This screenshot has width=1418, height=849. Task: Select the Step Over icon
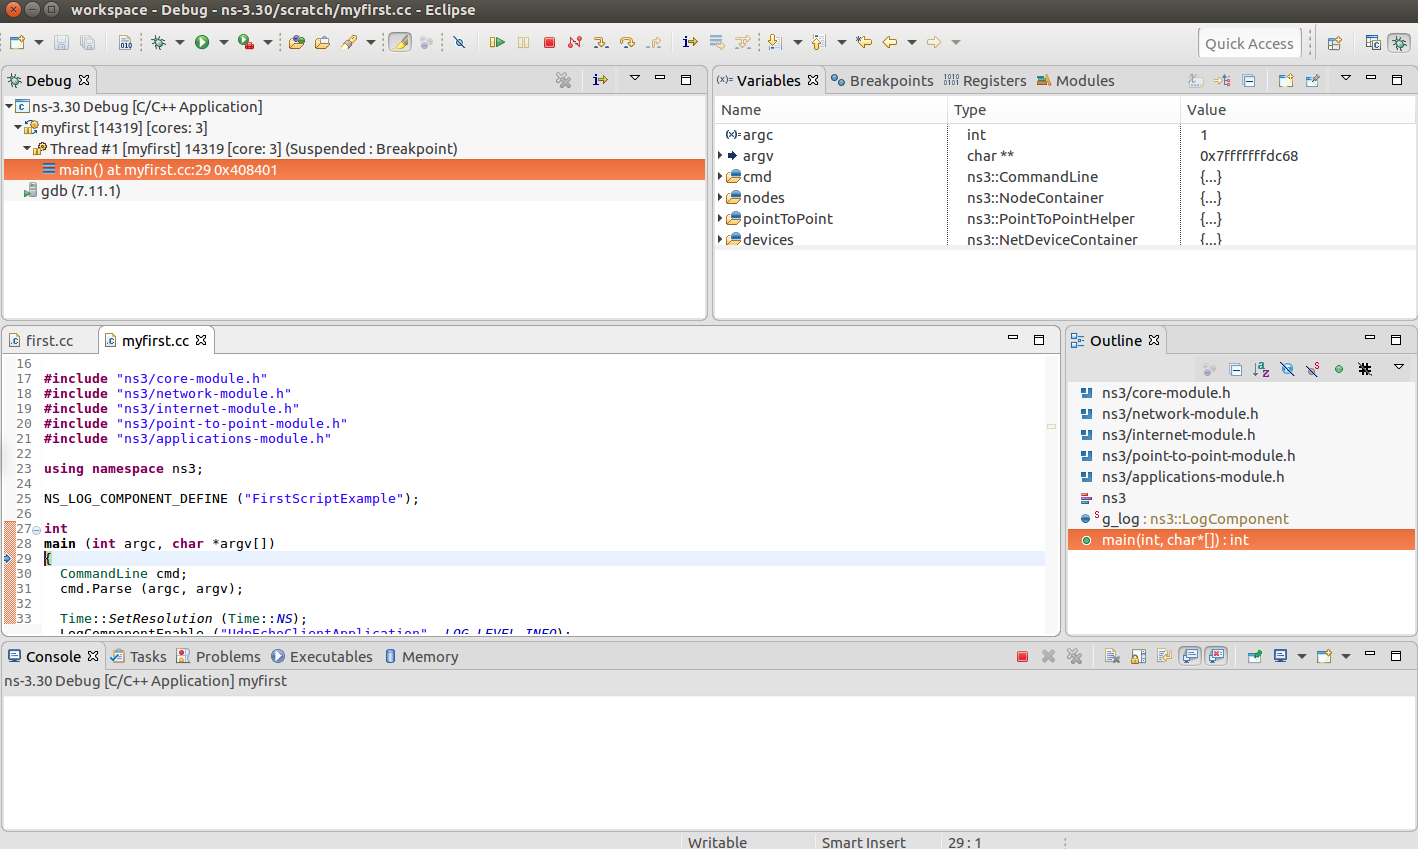pos(626,42)
